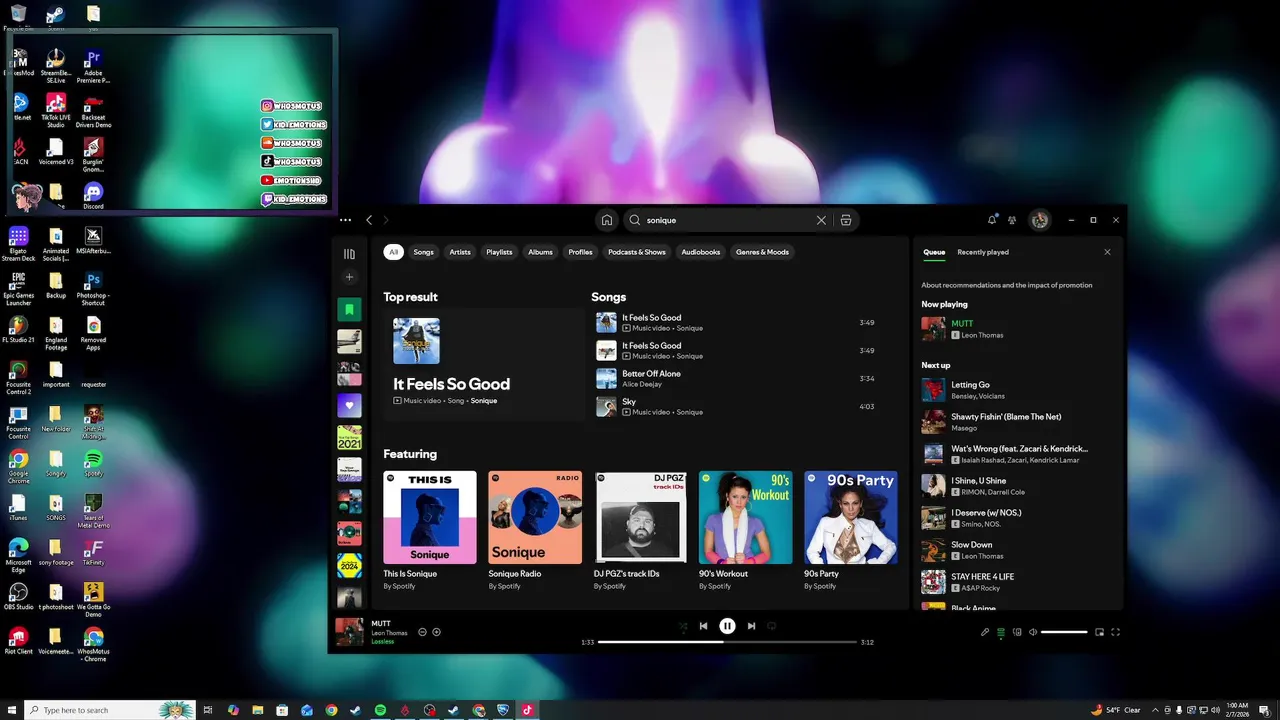Expand Your Library sidebar icon

tap(349, 254)
